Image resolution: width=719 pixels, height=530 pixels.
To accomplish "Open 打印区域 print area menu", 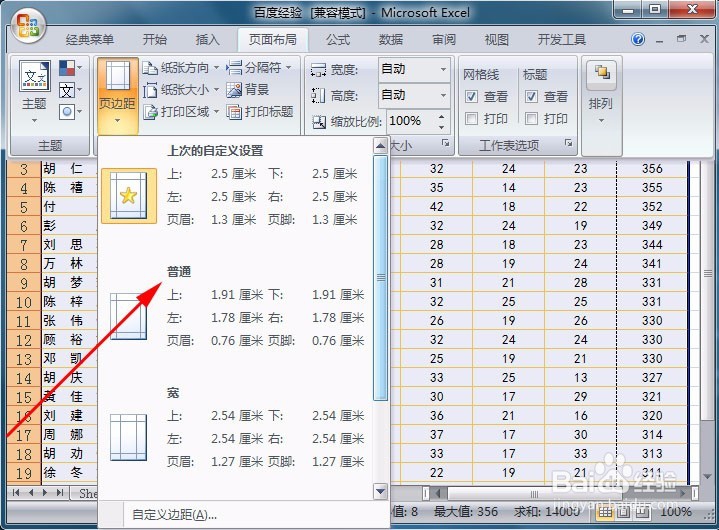I will tap(181, 111).
